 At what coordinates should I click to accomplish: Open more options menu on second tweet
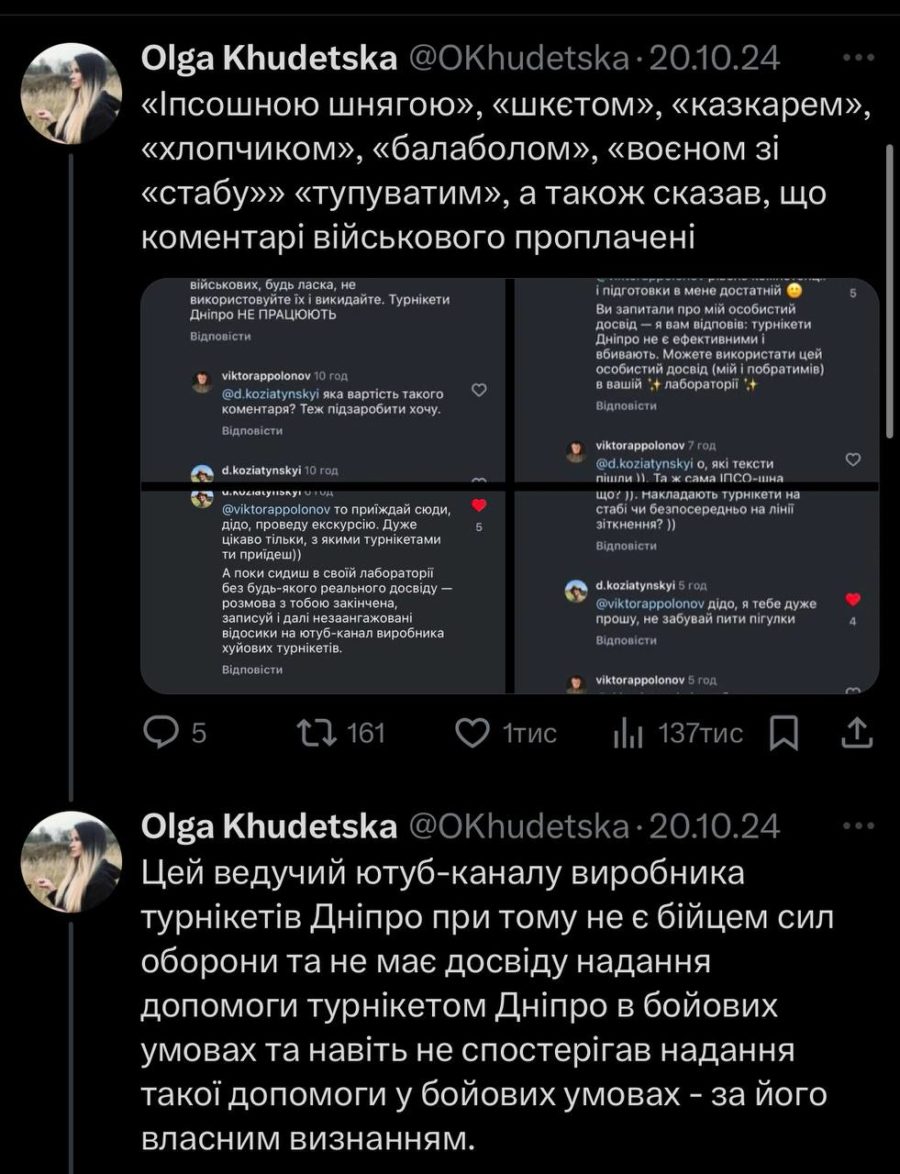tap(858, 826)
